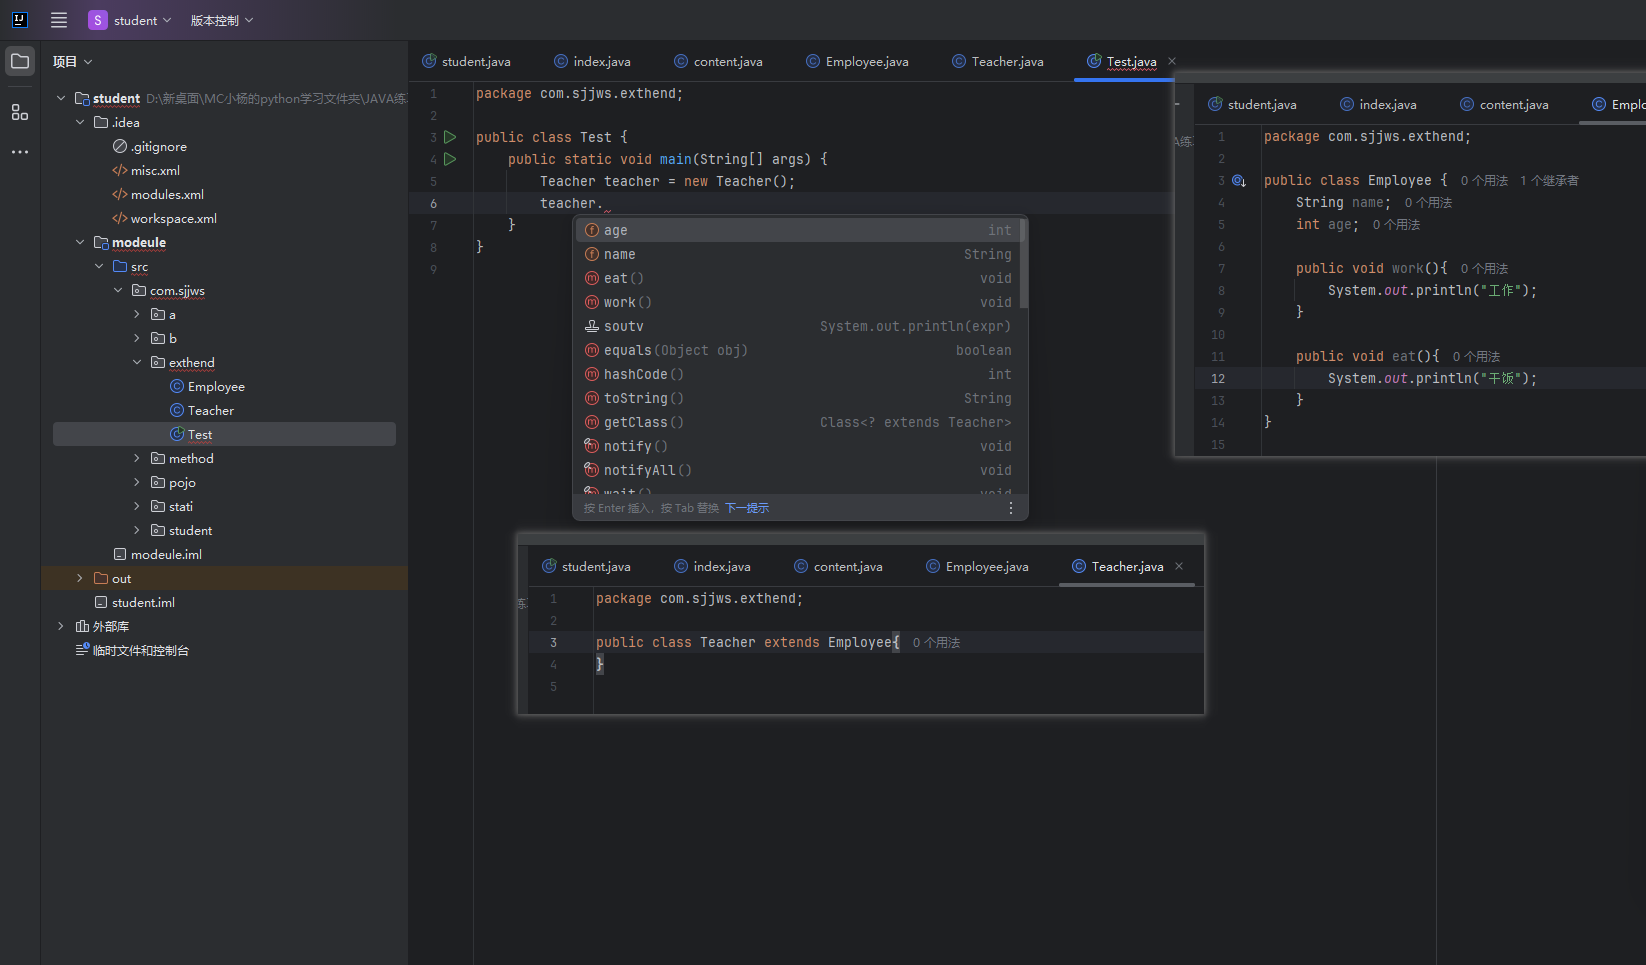Click the more tool windows ellipsis
Image resolution: width=1646 pixels, height=965 pixels.
20,152
